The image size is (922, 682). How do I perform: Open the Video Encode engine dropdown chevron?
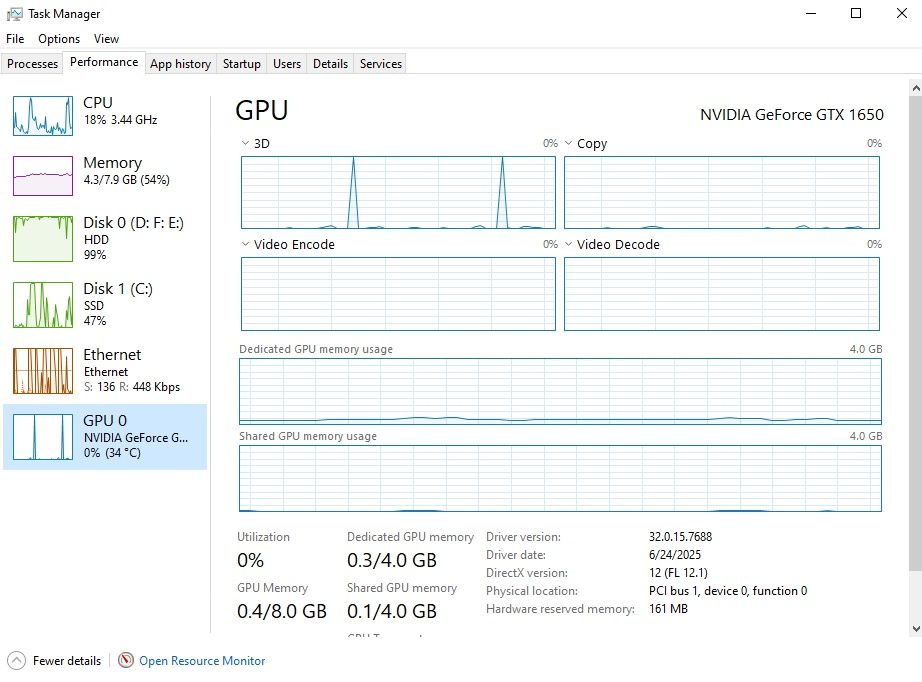[245, 244]
